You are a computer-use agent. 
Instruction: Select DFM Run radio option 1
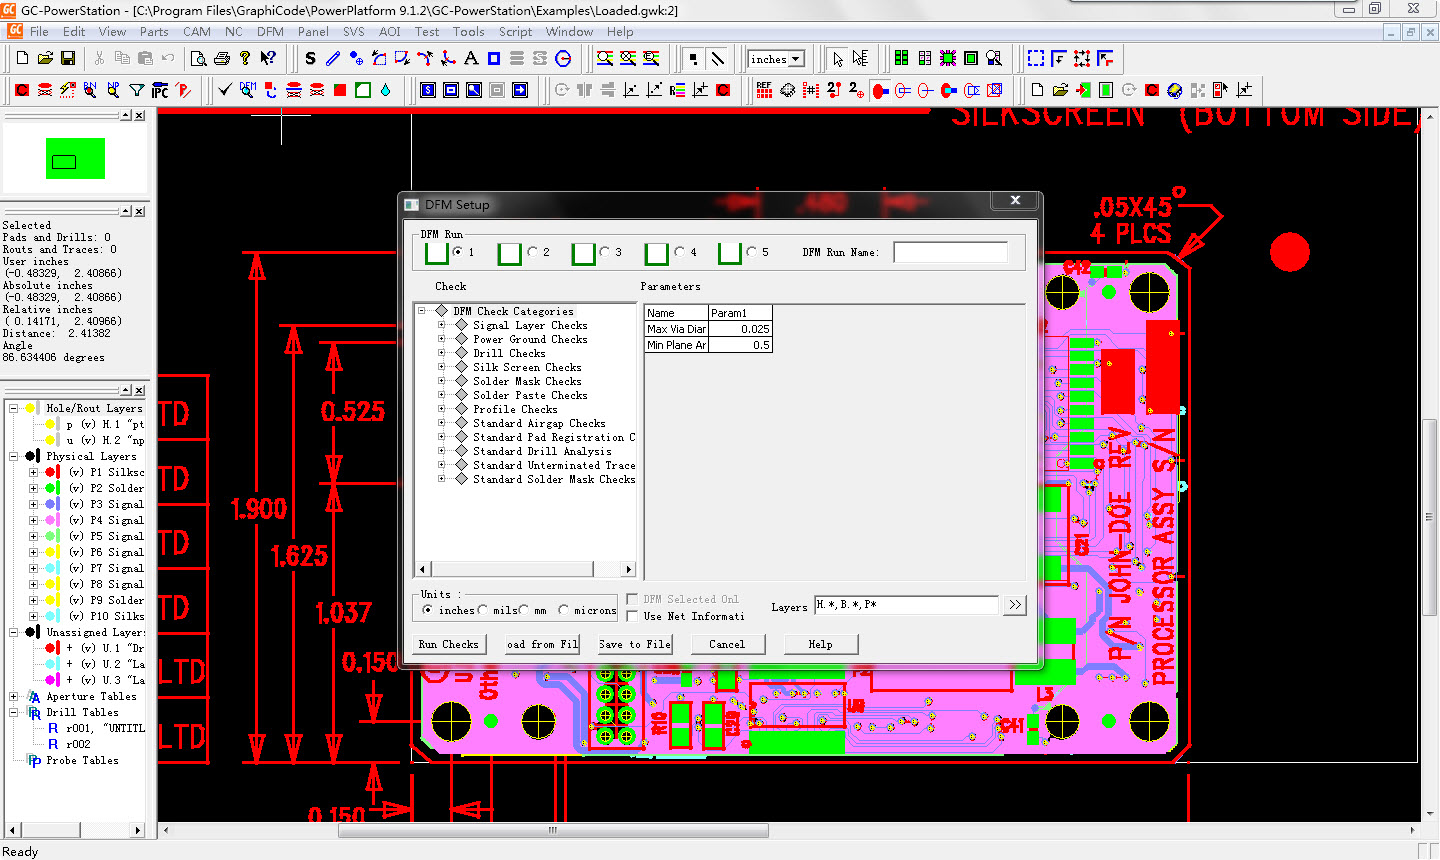pyautogui.click(x=459, y=252)
